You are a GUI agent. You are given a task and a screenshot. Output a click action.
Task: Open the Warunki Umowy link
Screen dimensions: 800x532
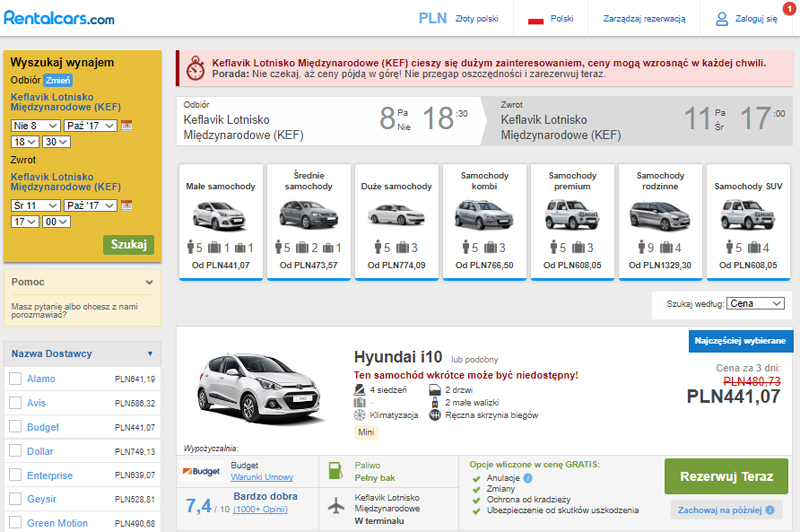[262, 477]
